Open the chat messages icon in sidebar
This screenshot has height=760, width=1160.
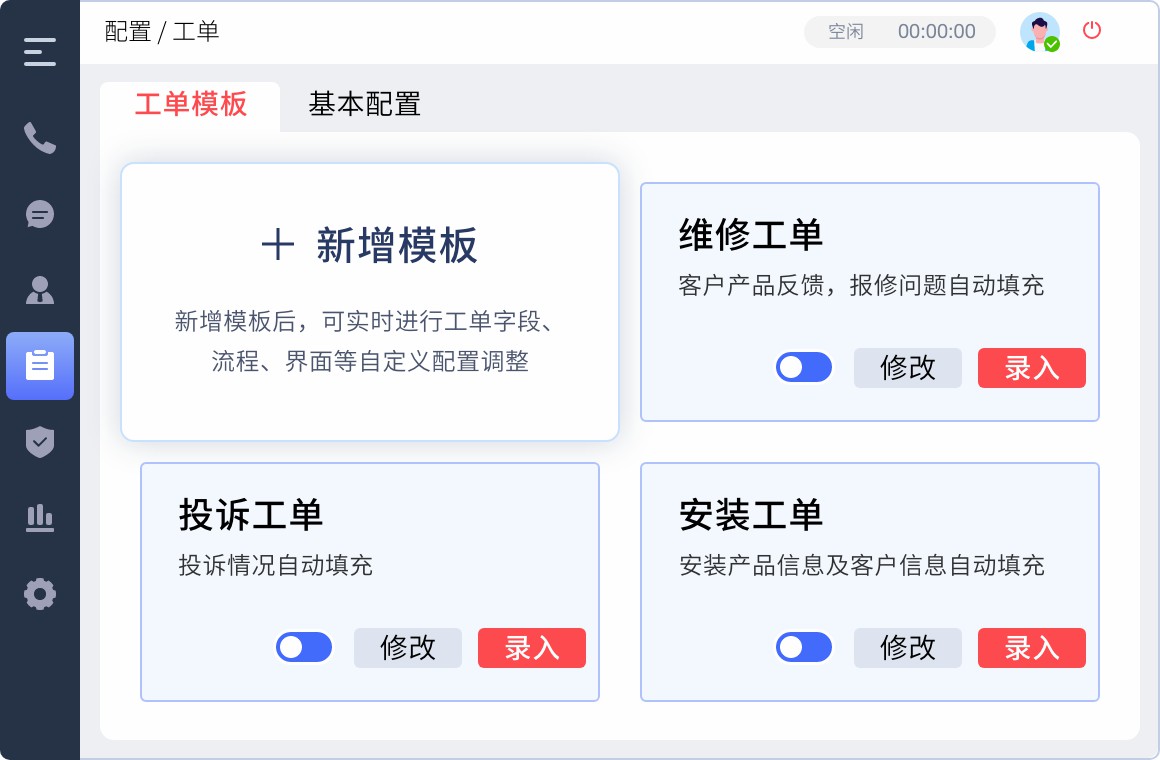click(40, 214)
